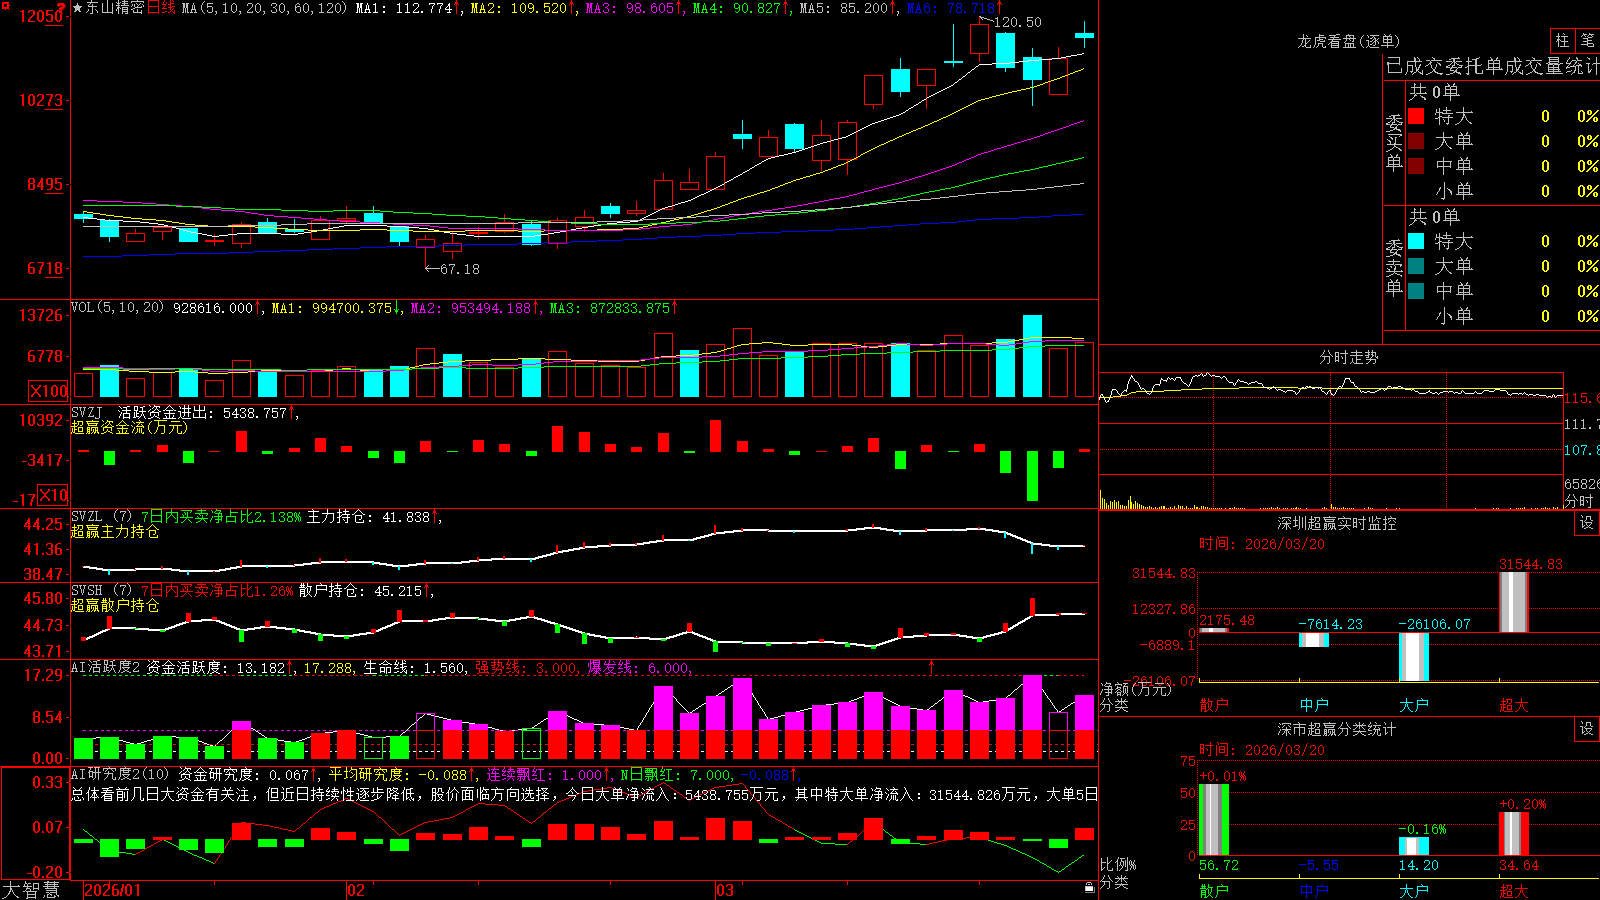Click the 散户持仓: 45.215 value
The image size is (1600, 900).
point(361,591)
